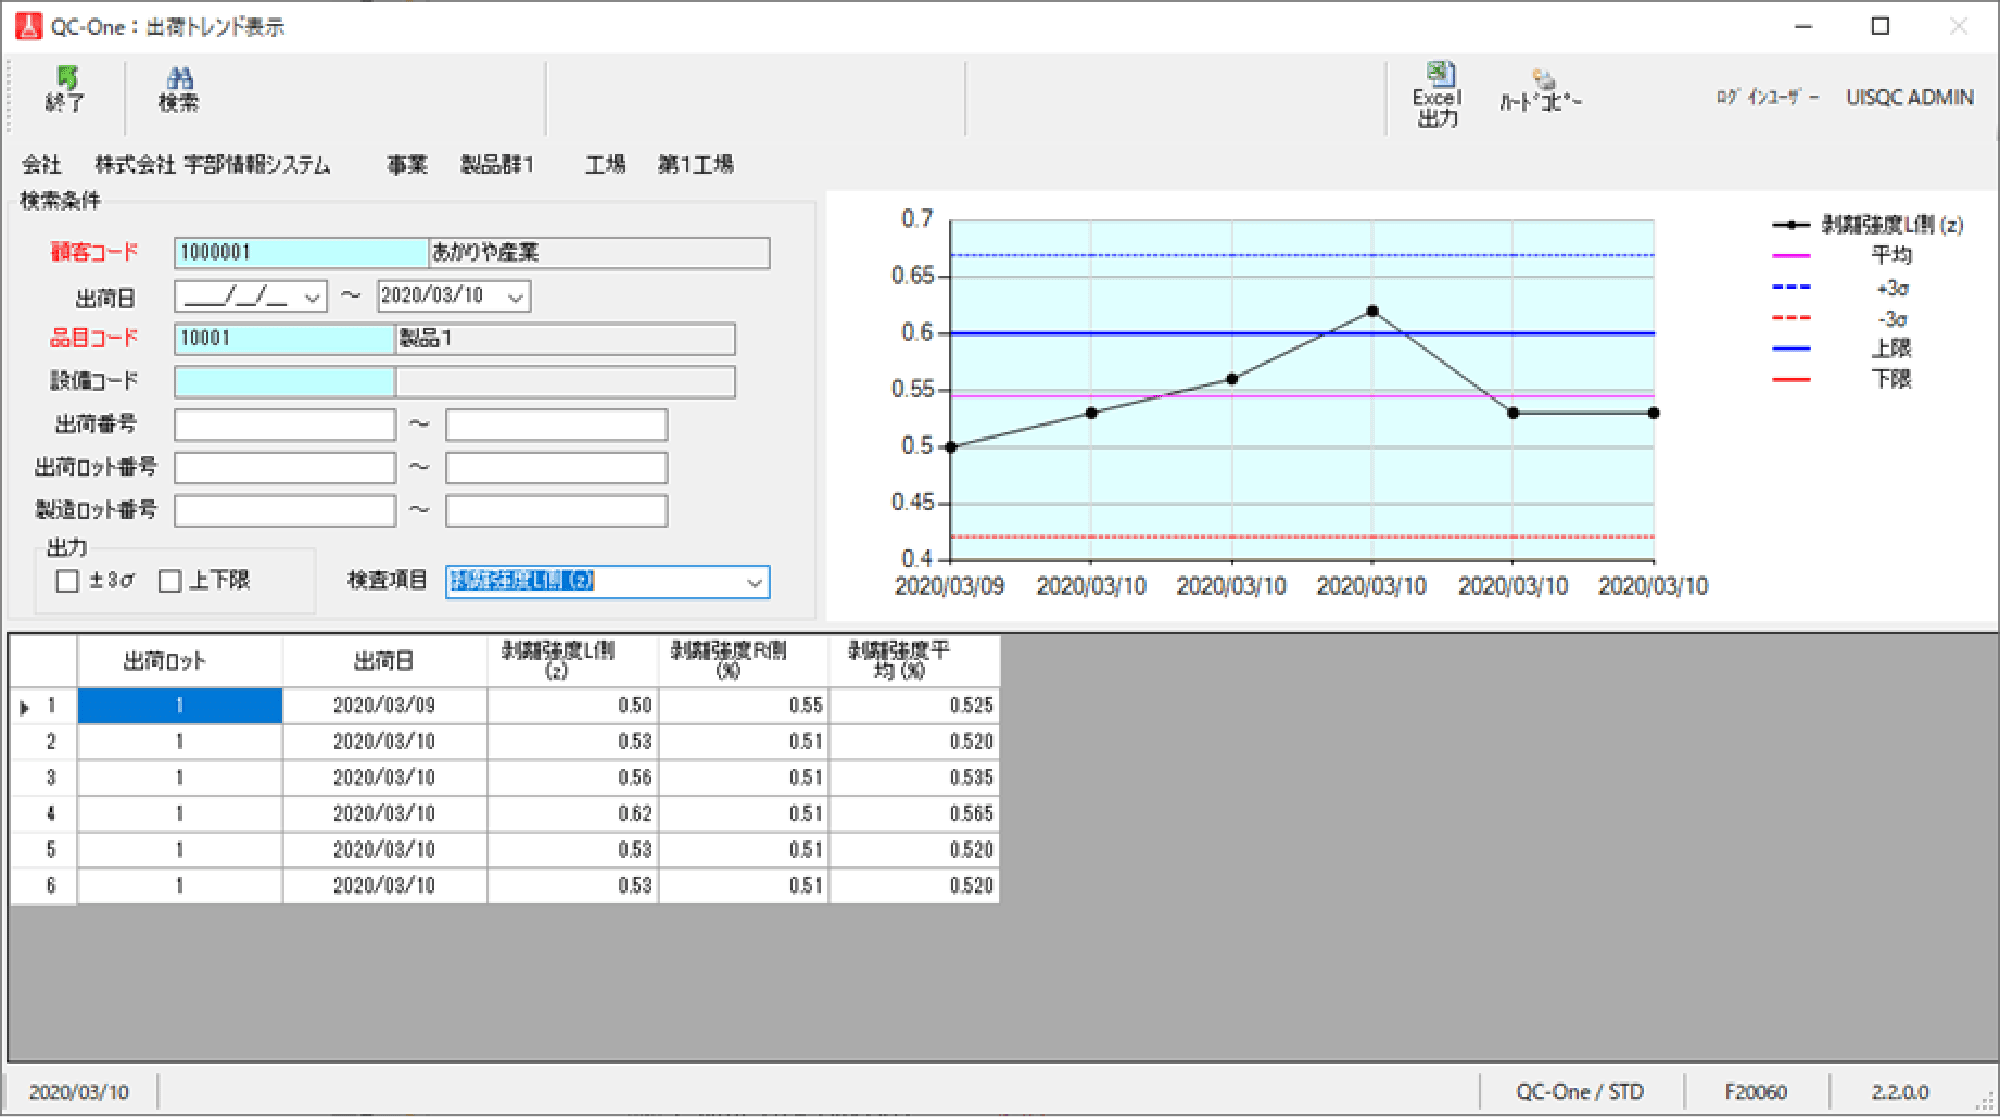Click the 出荷日 column header in the grid
This screenshot has height=1117, width=2000.
pos(384,660)
